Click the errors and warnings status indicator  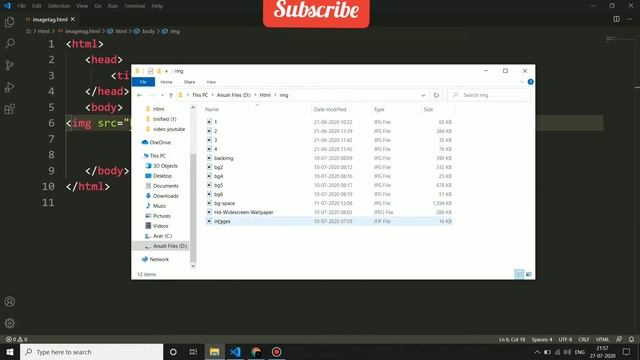coord(16,339)
